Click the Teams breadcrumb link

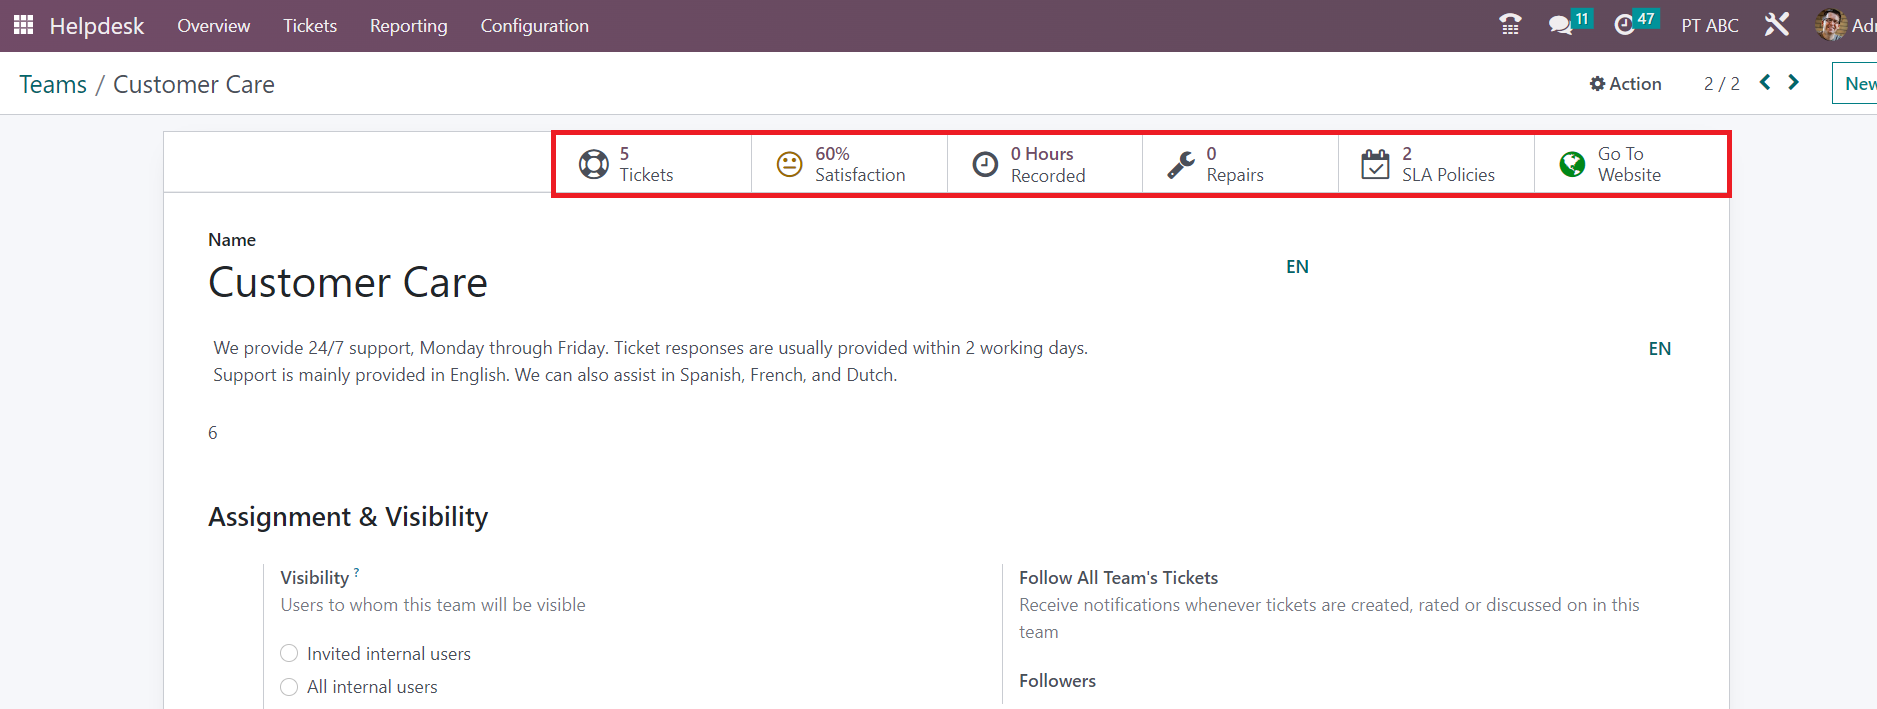point(53,85)
